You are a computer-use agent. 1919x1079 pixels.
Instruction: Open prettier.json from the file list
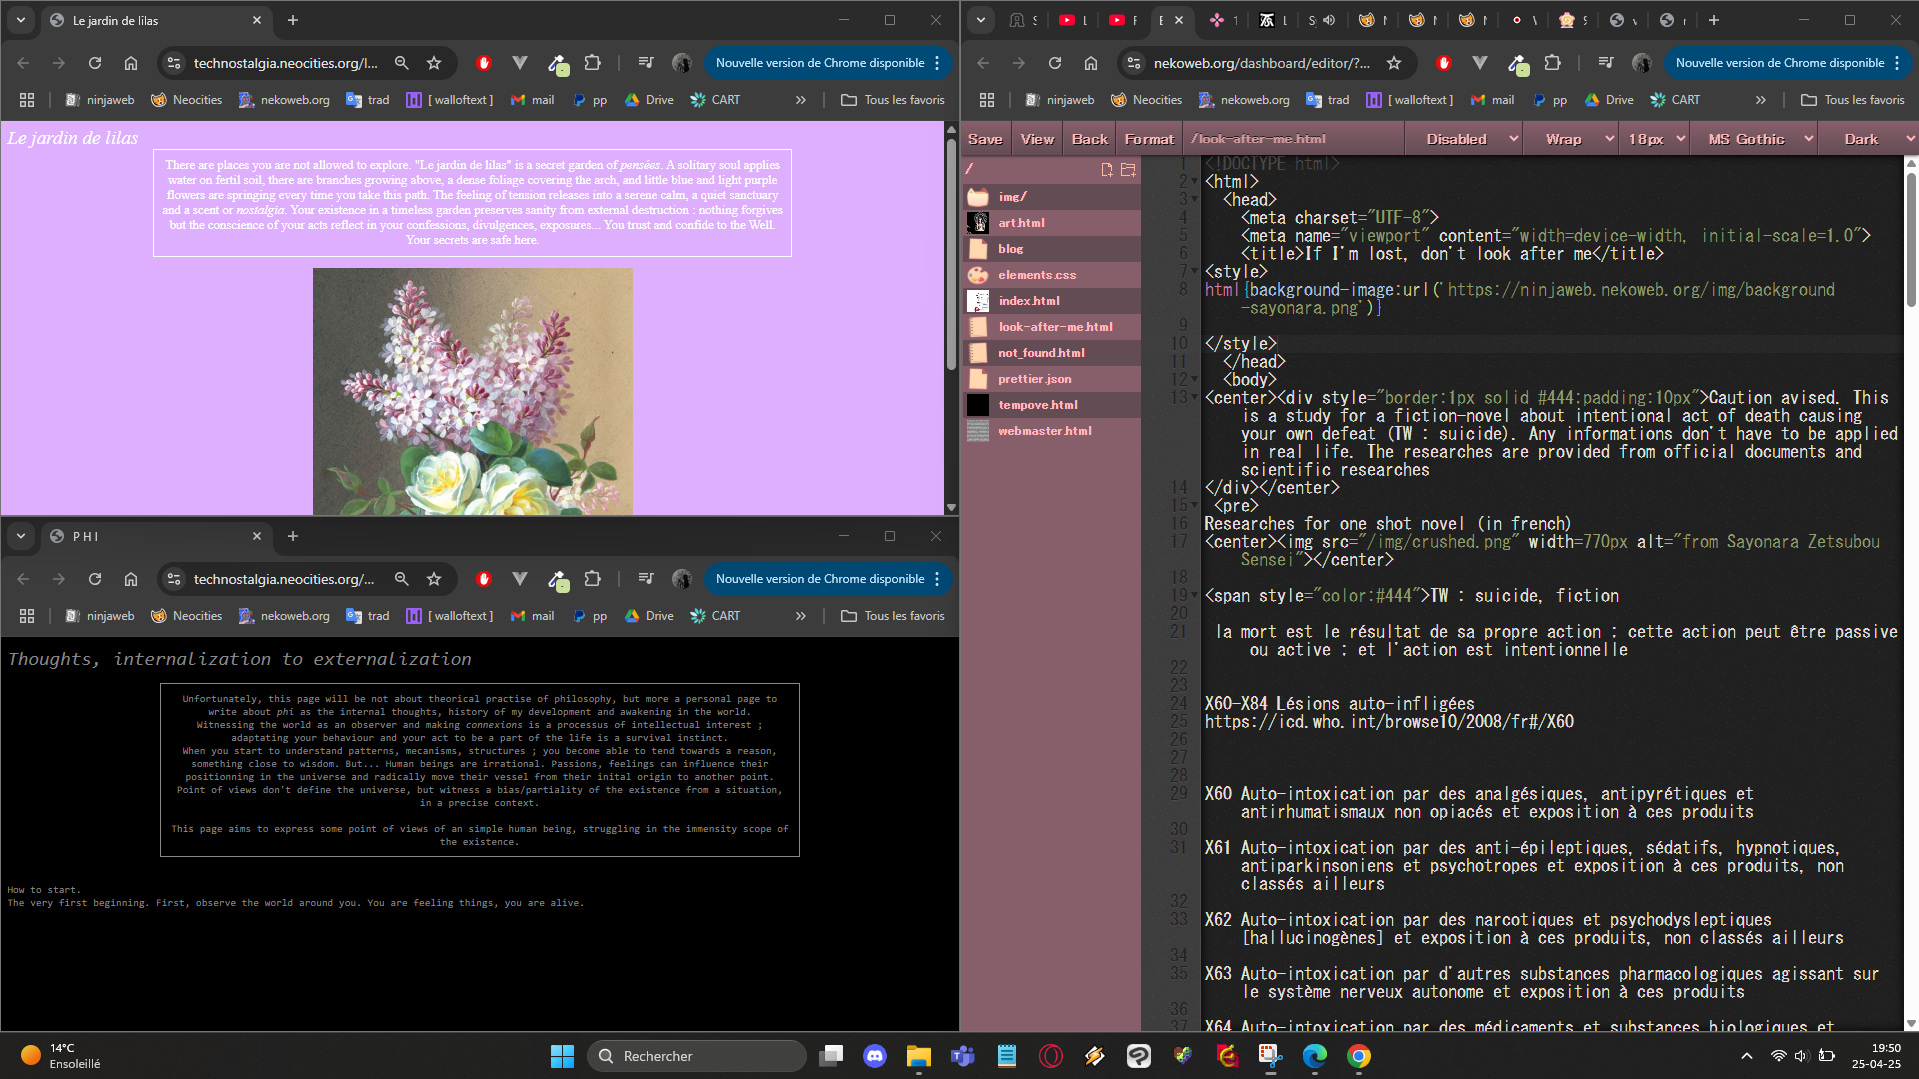tap(1052, 379)
